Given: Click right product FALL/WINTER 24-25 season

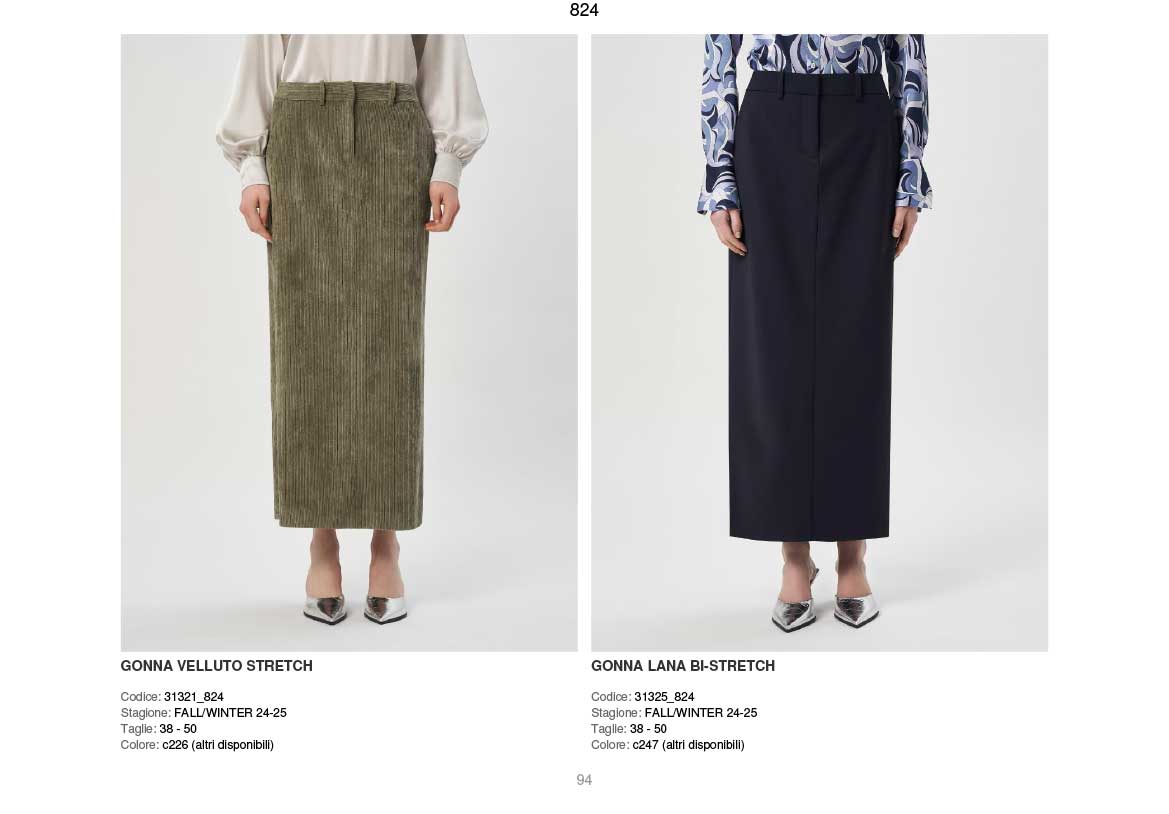Looking at the screenshot, I should click(x=701, y=713).
